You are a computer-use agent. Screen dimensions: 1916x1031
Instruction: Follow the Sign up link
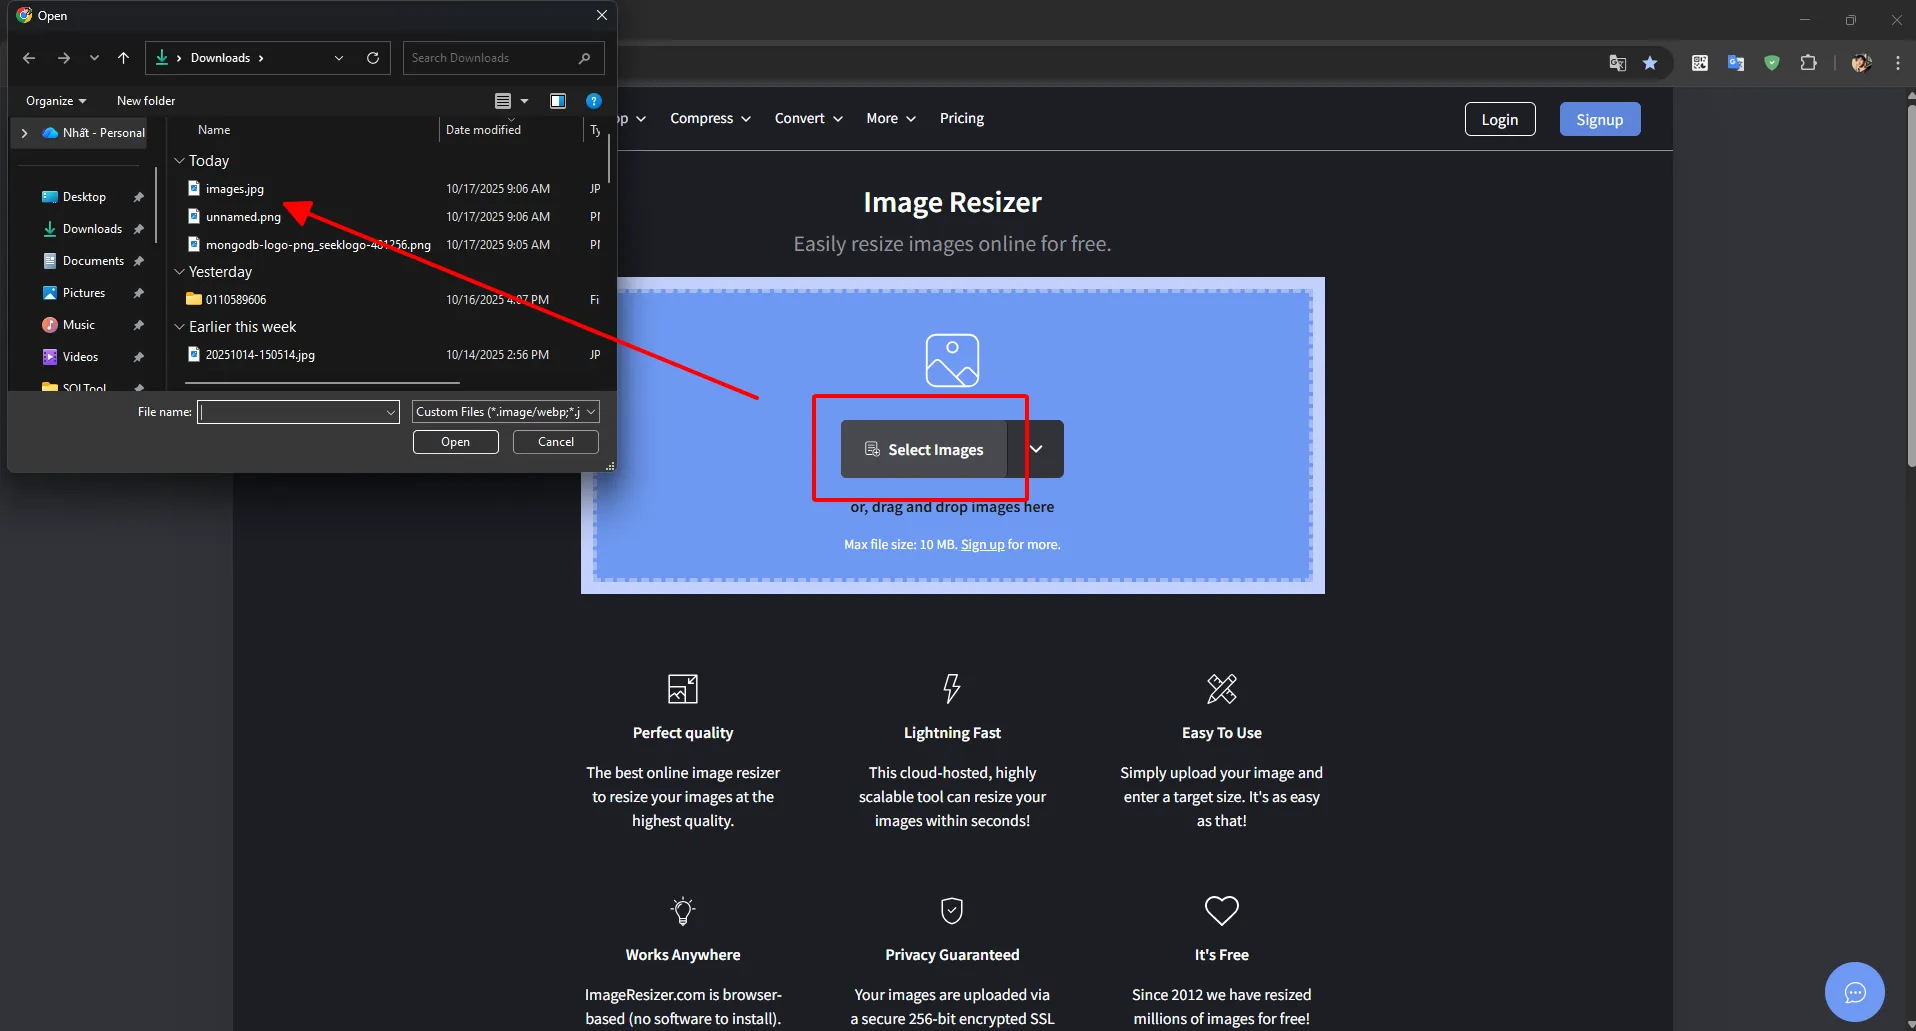point(982,545)
